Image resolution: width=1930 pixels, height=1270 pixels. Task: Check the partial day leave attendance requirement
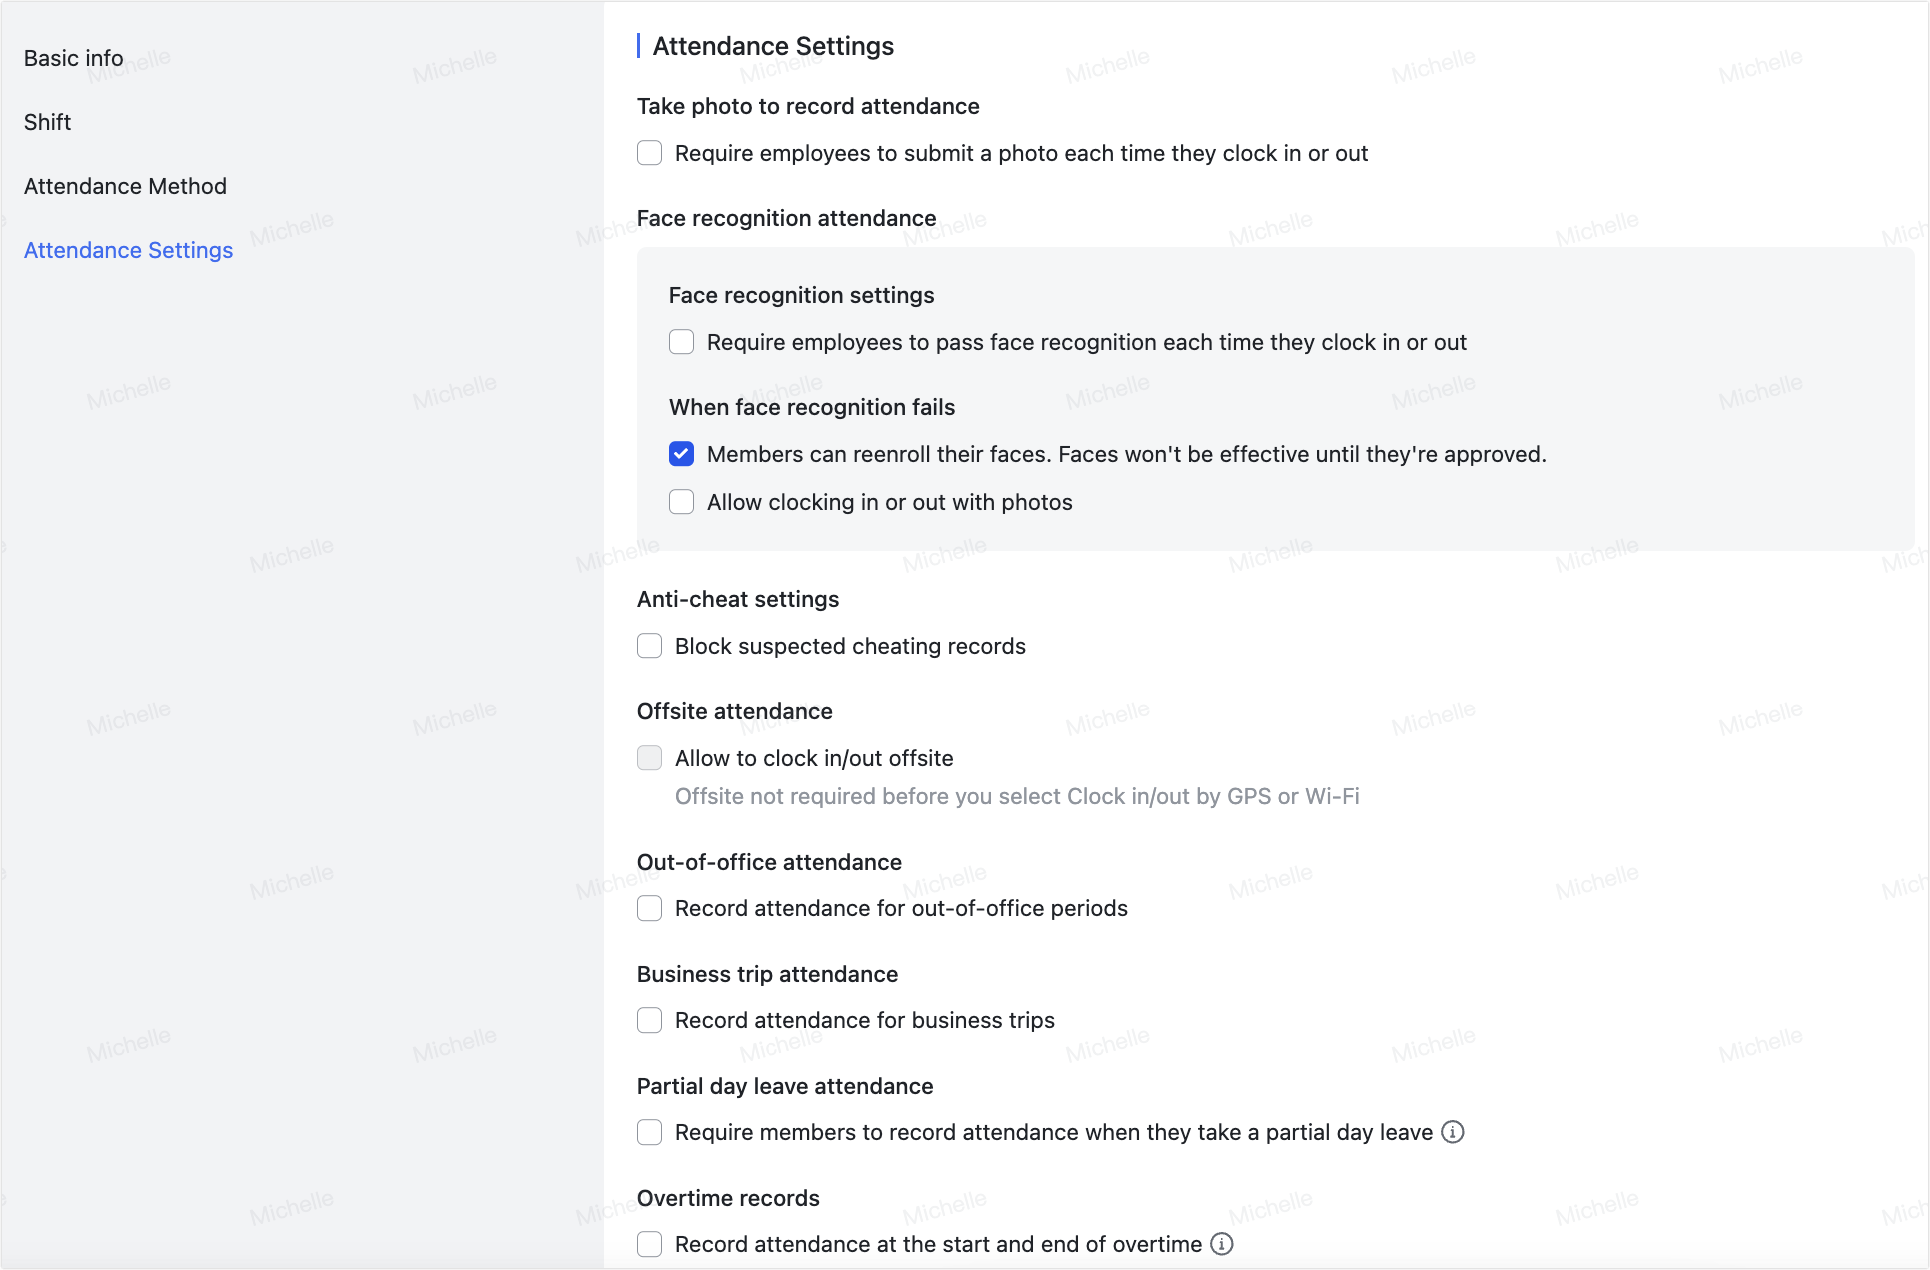pyautogui.click(x=649, y=1132)
